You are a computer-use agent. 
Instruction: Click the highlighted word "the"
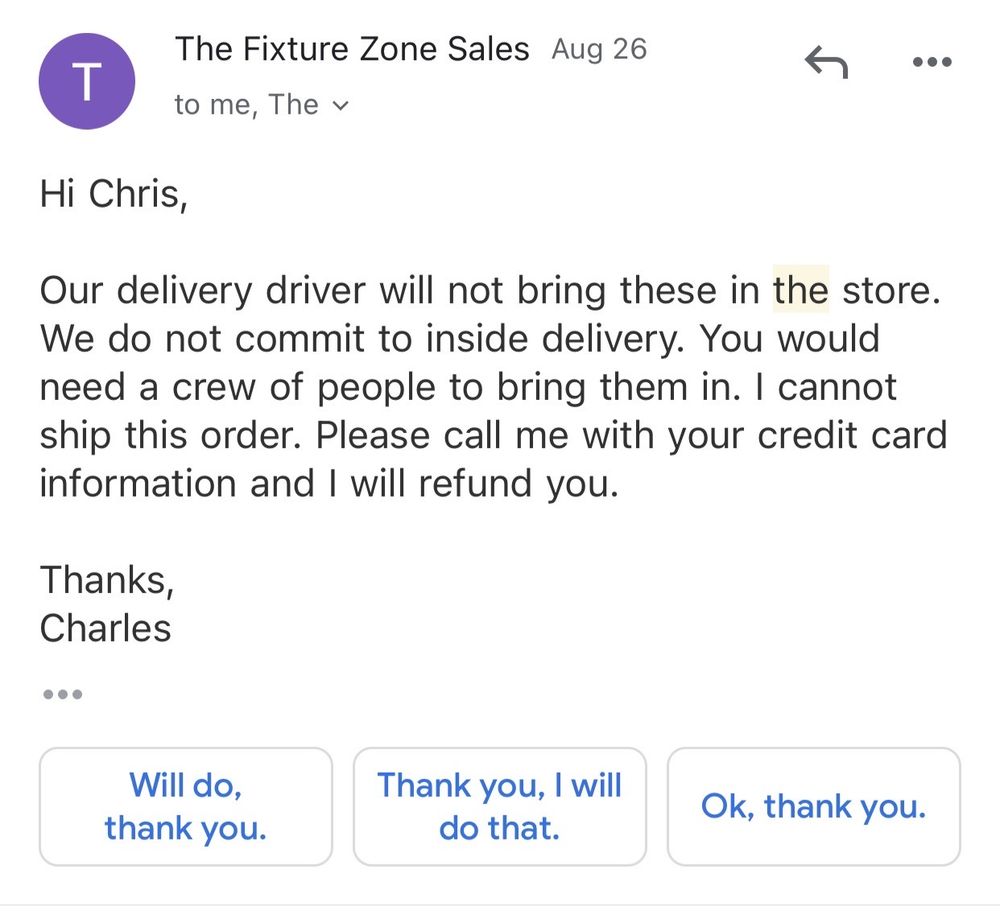(800, 290)
